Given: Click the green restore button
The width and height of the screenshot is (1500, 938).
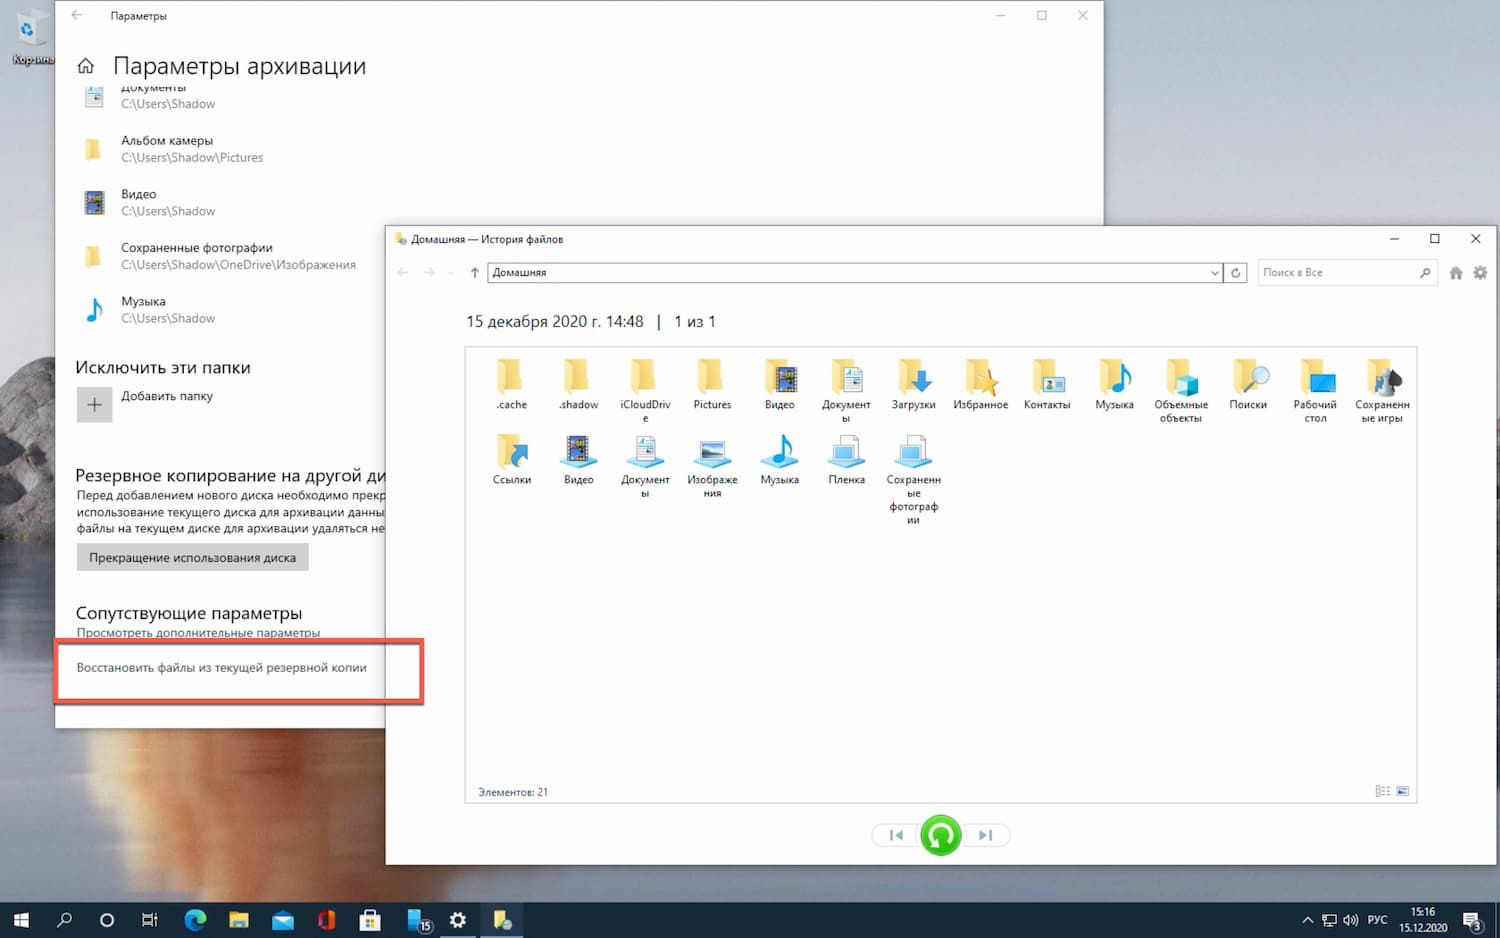Looking at the screenshot, I should click(x=940, y=835).
